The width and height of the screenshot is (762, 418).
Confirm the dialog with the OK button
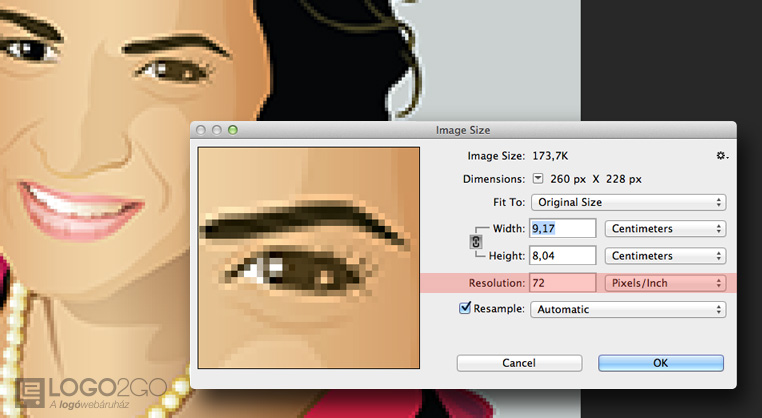(660, 362)
